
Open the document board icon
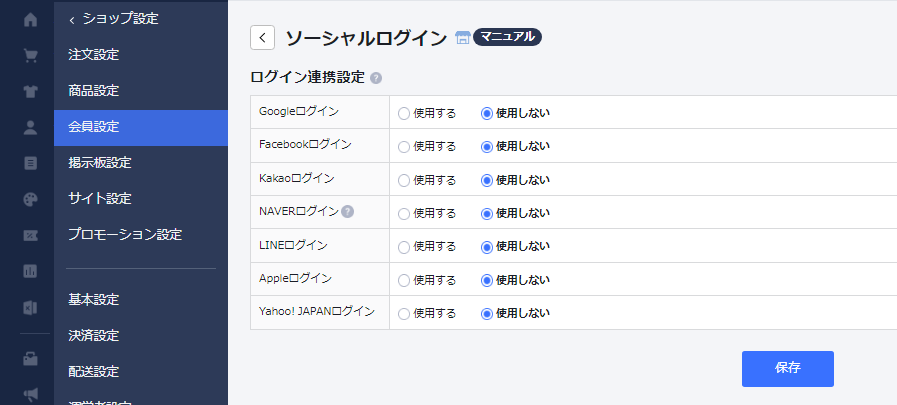pyautogui.click(x=30, y=163)
